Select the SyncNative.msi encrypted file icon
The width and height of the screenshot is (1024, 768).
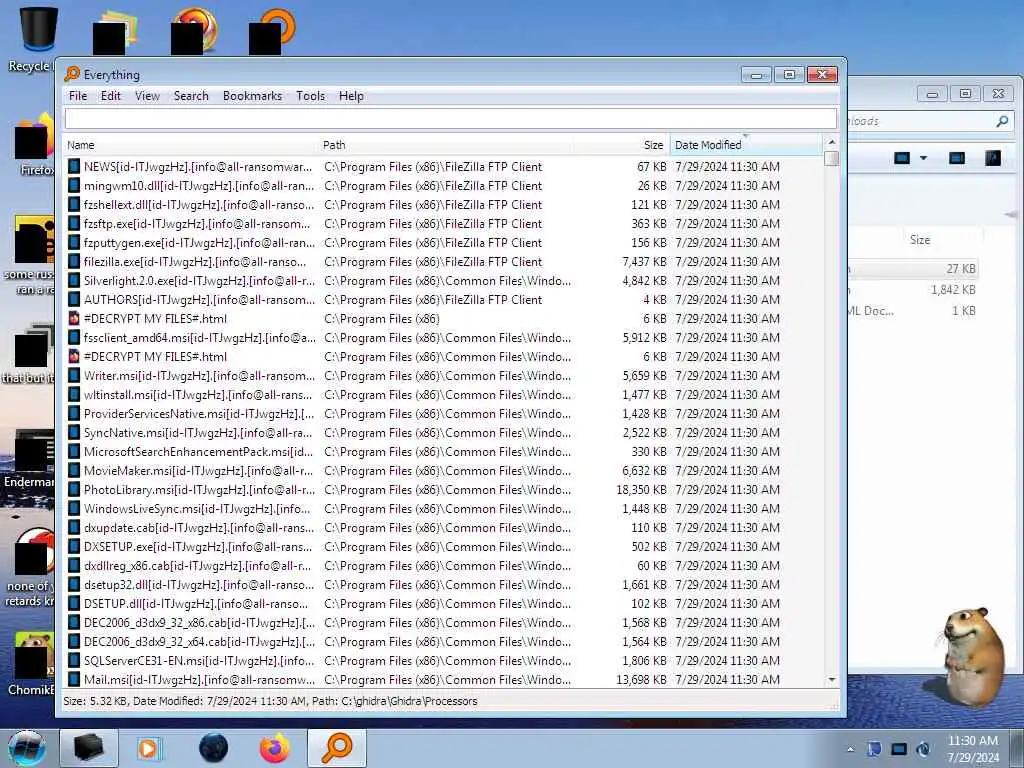74,432
